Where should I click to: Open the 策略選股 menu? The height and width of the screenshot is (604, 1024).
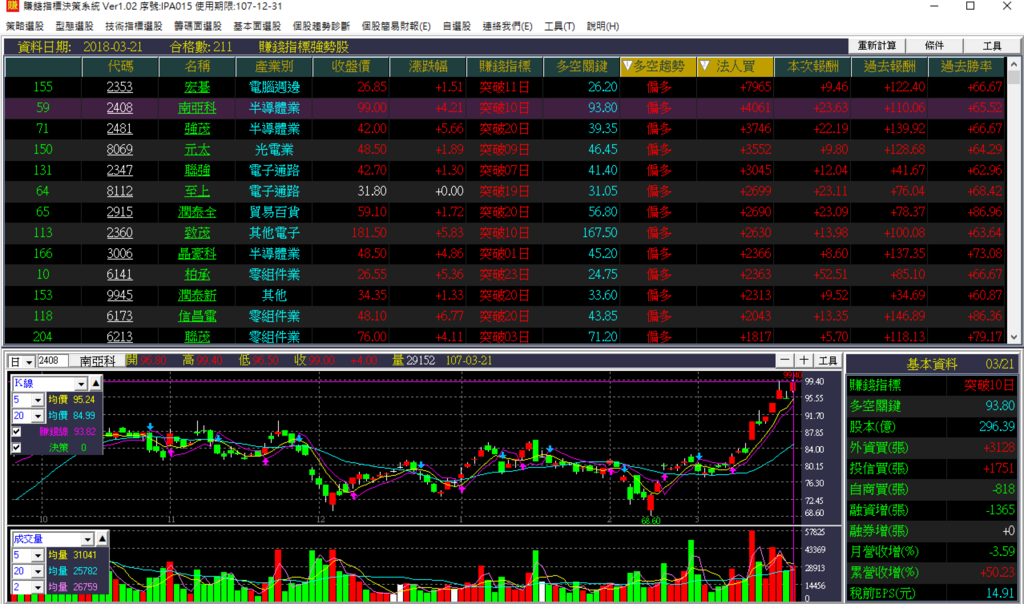pos(25,26)
